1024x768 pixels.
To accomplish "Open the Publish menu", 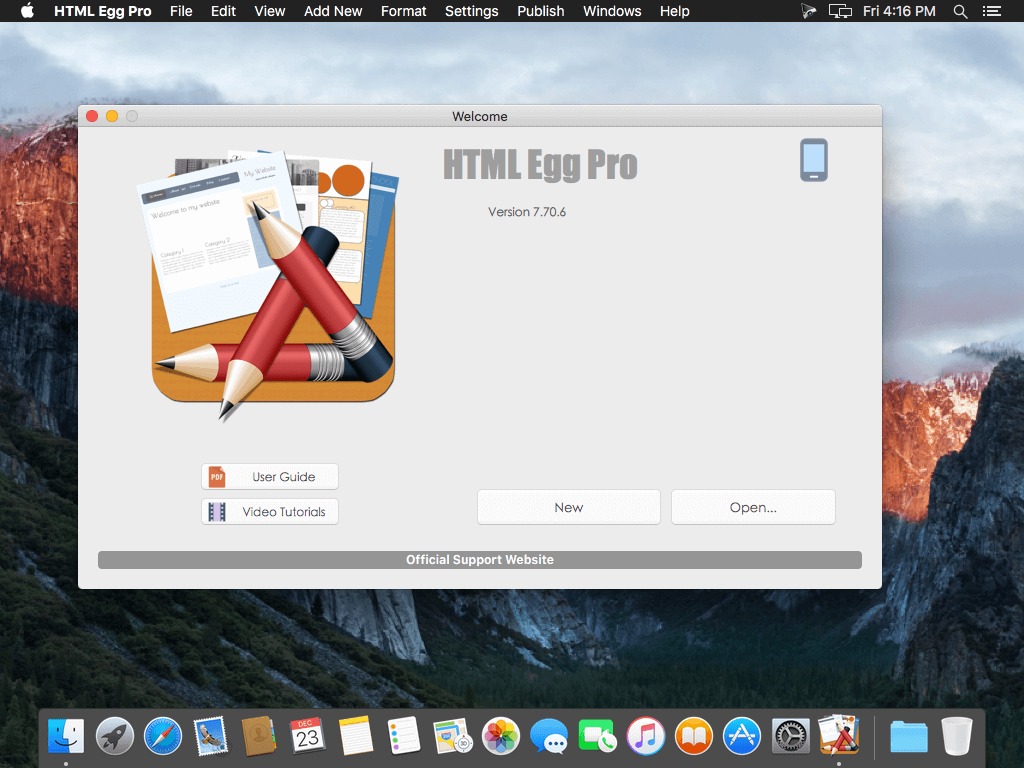I will [x=541, y=11].
